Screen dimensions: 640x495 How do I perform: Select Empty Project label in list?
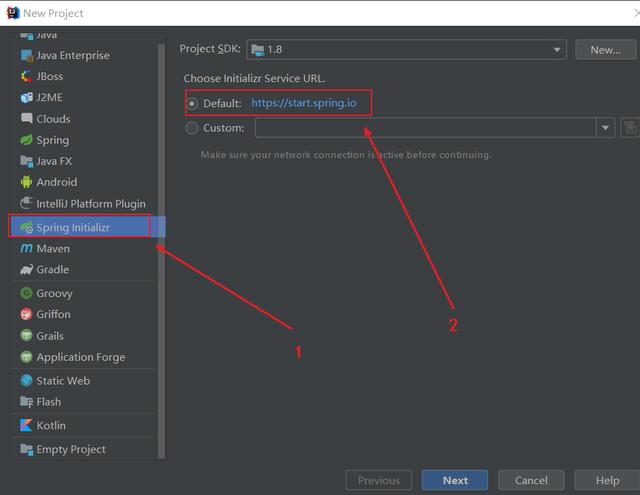[71, 449]
